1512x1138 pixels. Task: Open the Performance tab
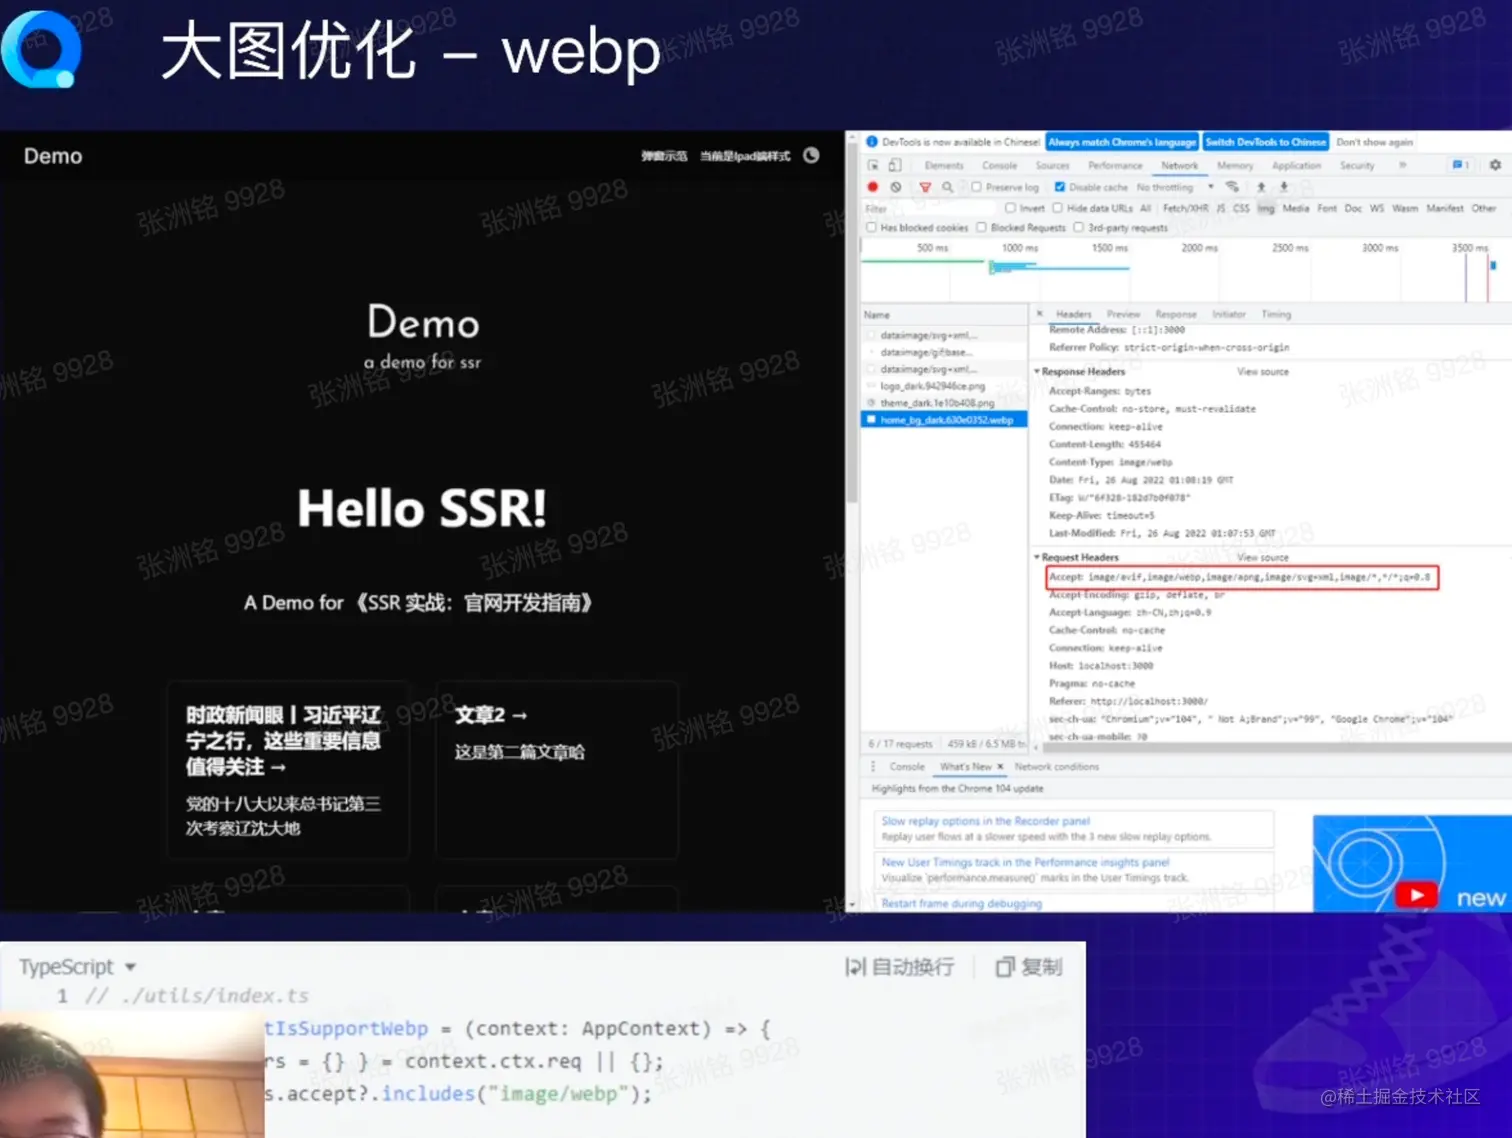point(1115,165)
